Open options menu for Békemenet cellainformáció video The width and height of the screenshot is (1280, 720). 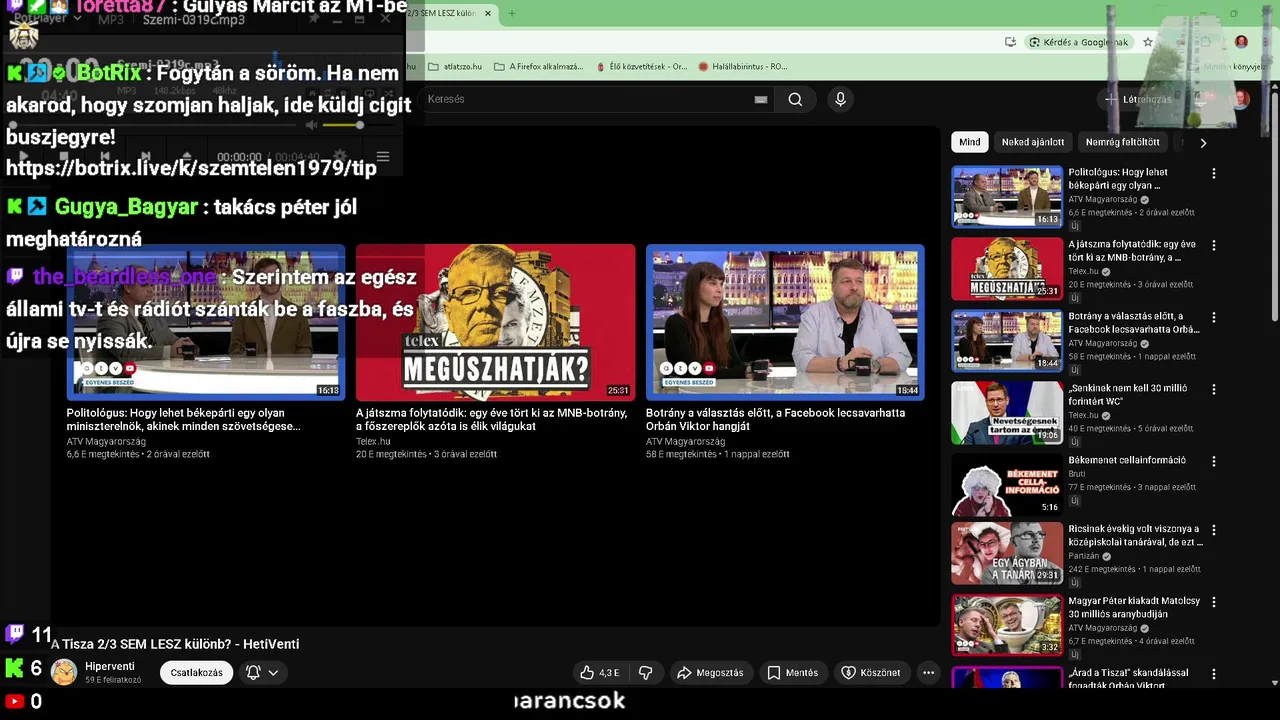coord(1214,462)
